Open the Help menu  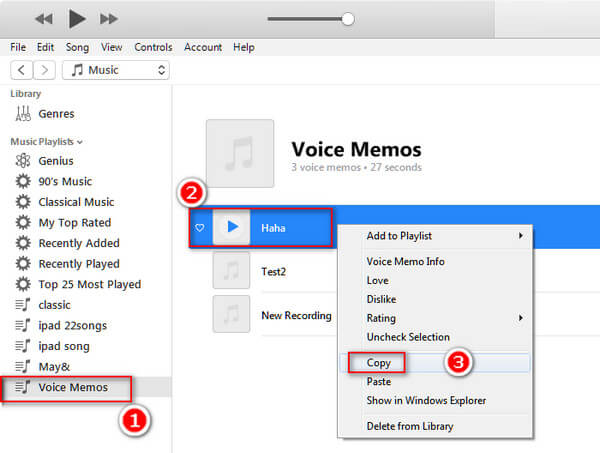(244, 47)
